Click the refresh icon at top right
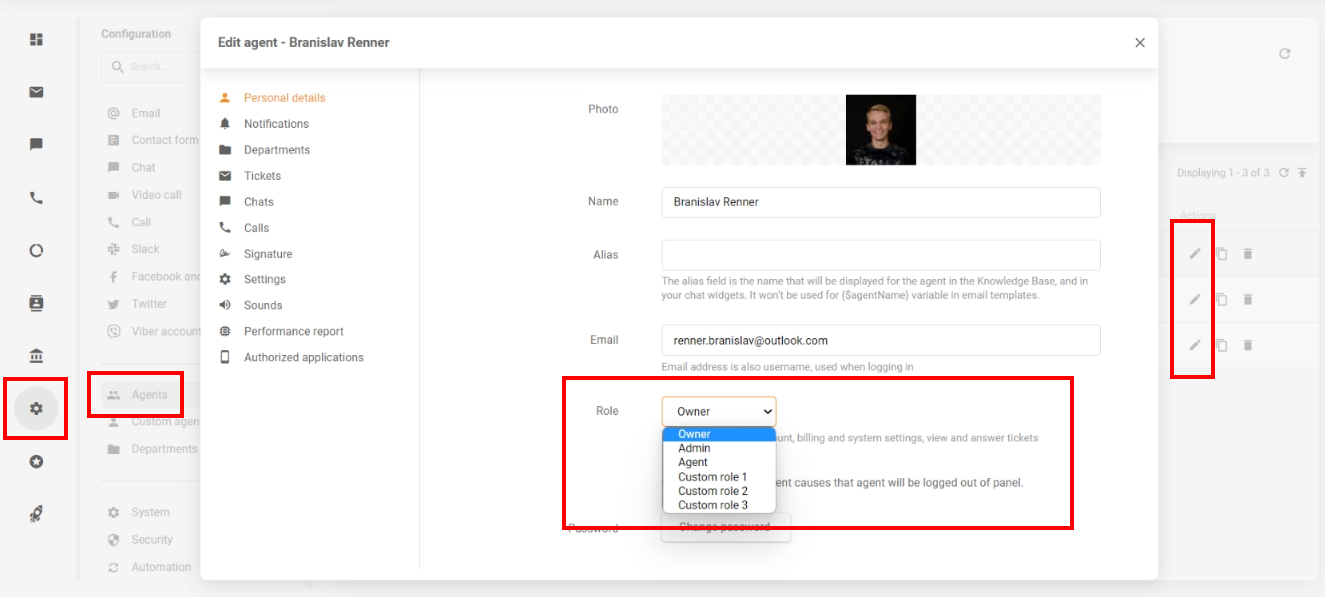The height and width of the screenshot is (597, 1325). [1285, 54]
